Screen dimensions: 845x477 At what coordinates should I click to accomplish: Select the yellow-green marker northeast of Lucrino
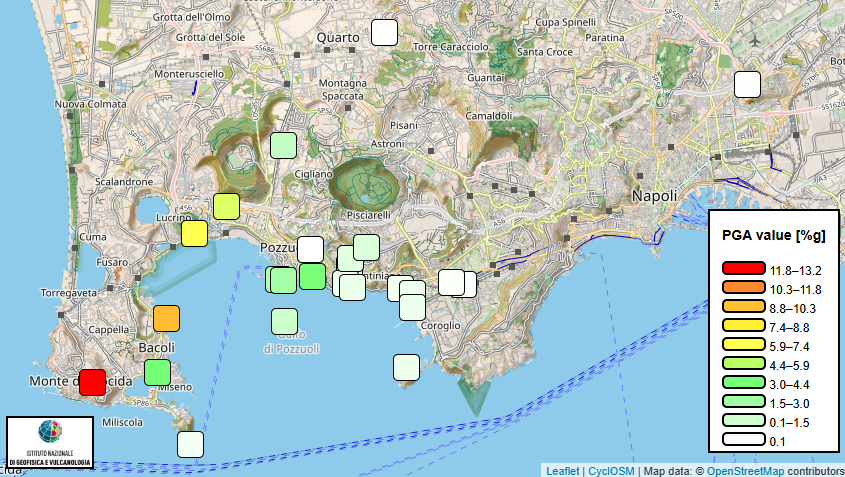tap(226, 206)
